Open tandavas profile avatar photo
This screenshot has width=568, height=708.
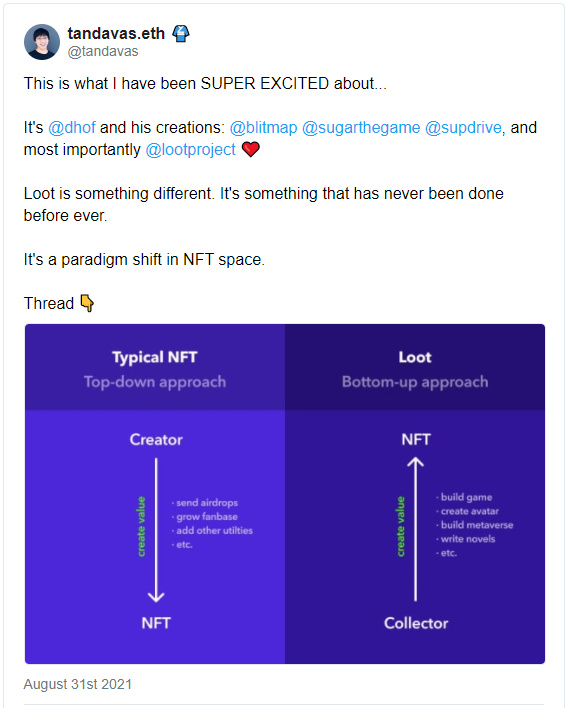pos(42,42)
